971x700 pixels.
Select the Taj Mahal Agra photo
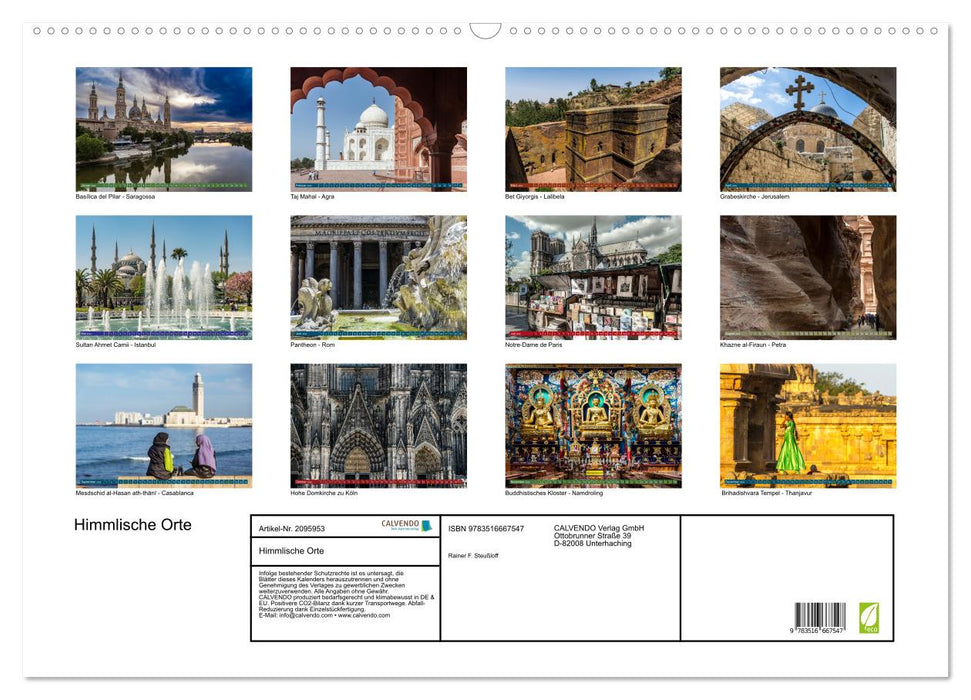(378, 128)
